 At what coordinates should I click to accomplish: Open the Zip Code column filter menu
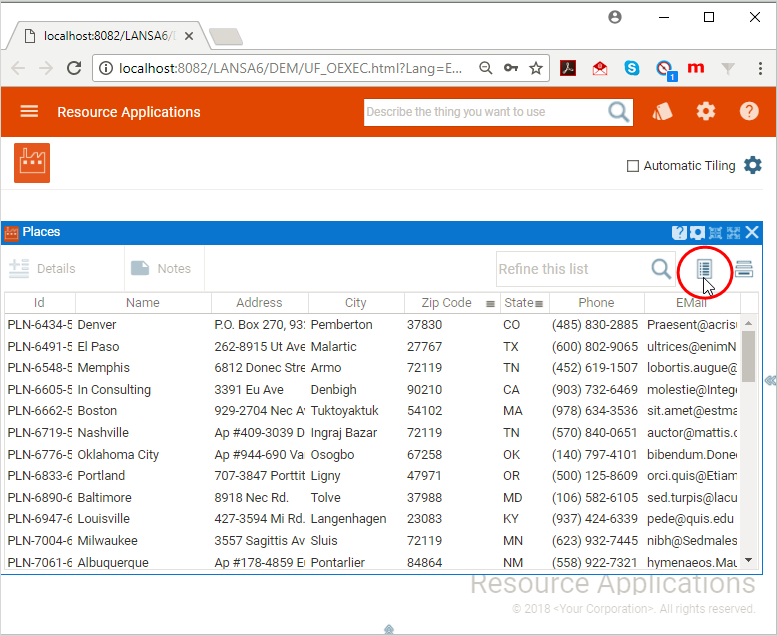[x=490, y=304]
